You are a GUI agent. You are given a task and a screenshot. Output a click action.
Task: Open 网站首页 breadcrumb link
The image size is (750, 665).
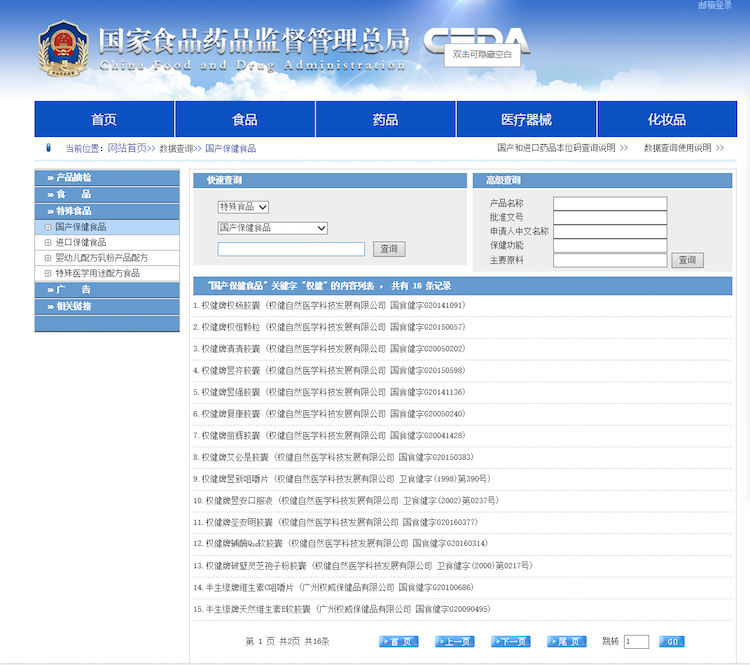coord(127,148)
